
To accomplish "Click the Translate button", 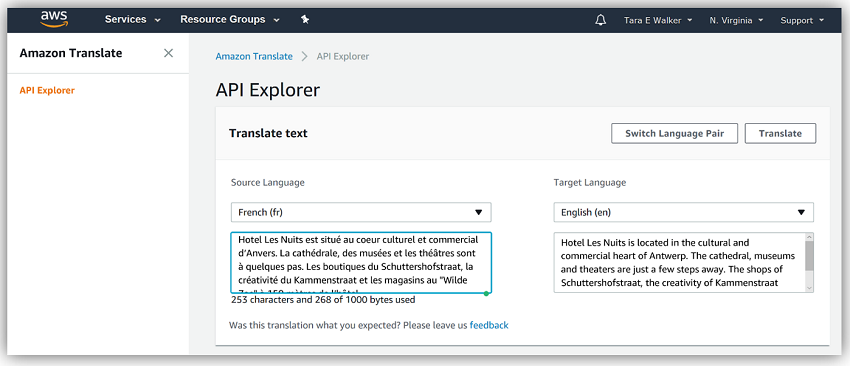I will point(780,133).
